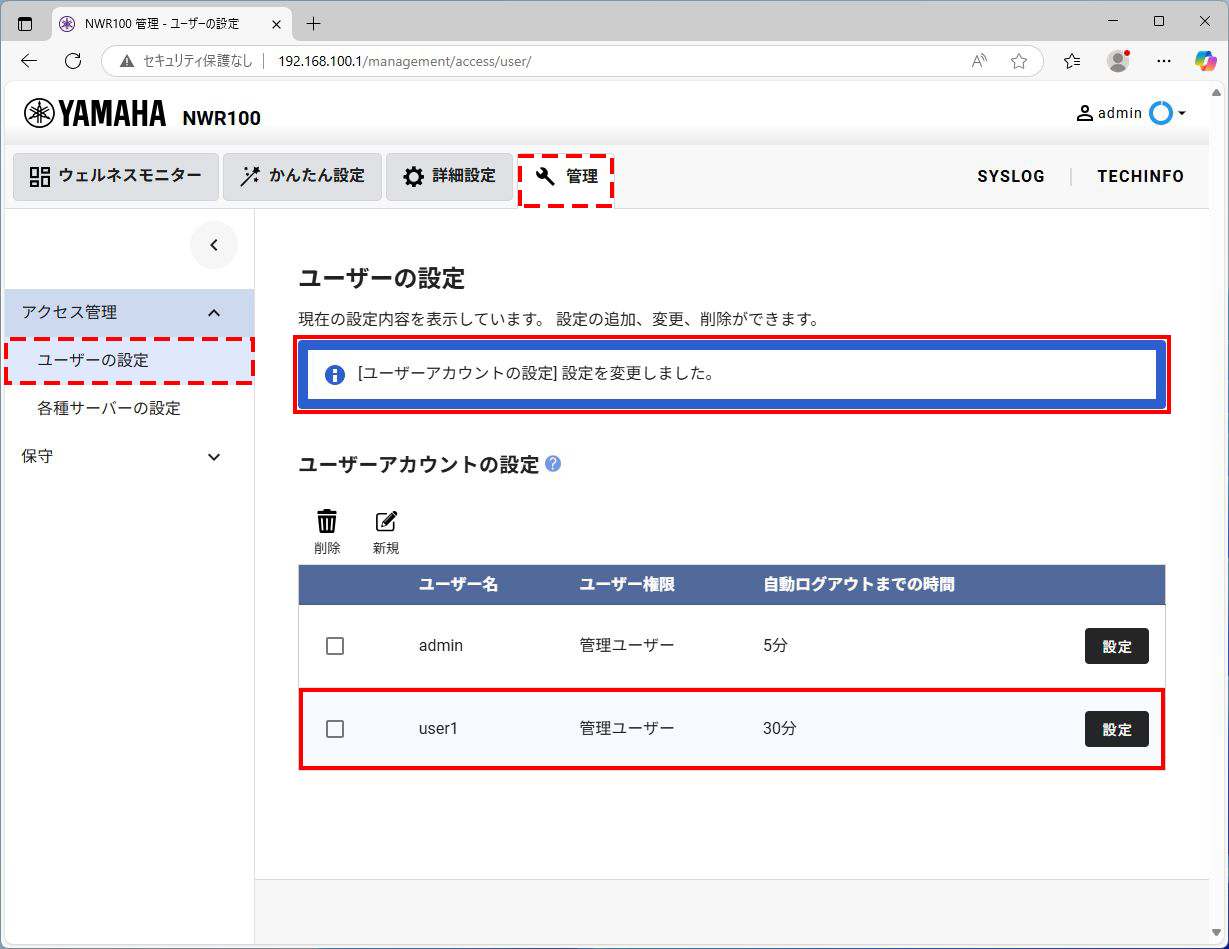Open the SYSLOG menu item
This screenshot has height=949, width=1229.
click(1011, 176)
